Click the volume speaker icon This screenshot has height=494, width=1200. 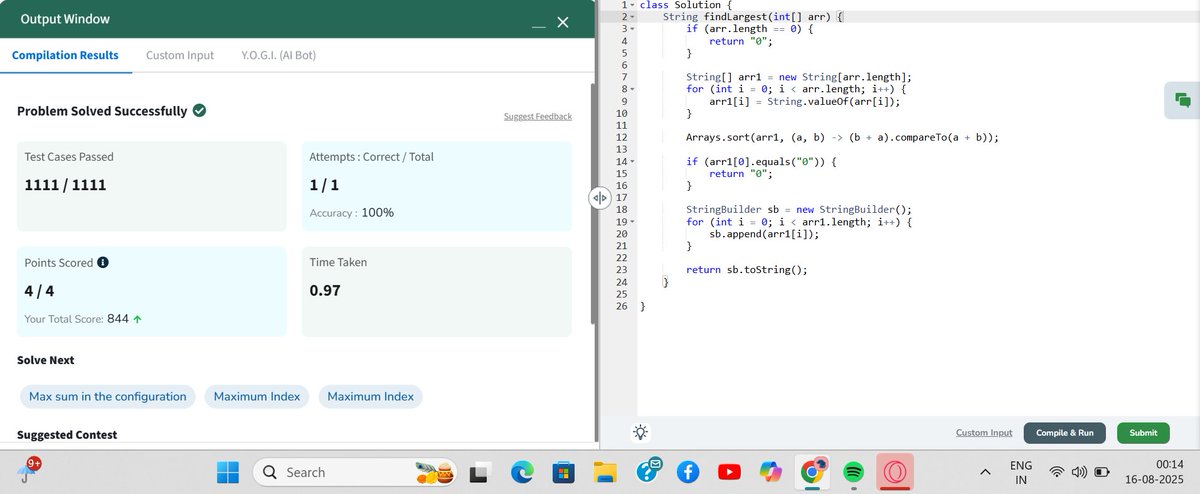tap(1079, 472)
